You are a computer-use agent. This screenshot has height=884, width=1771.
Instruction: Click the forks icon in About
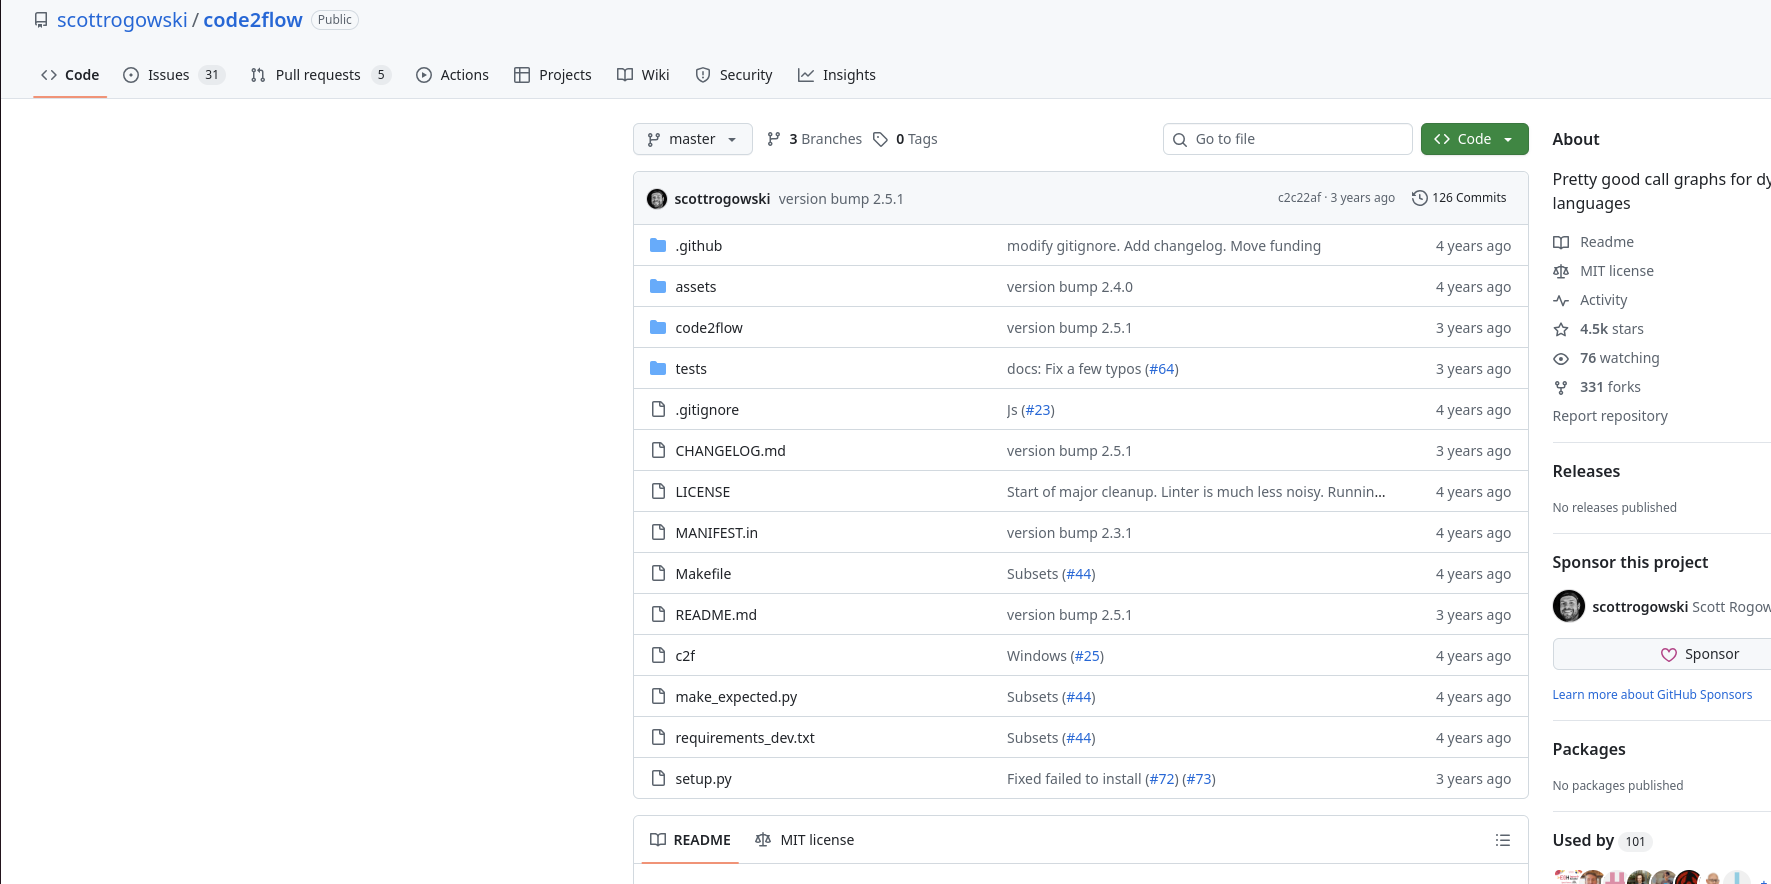1561,387
